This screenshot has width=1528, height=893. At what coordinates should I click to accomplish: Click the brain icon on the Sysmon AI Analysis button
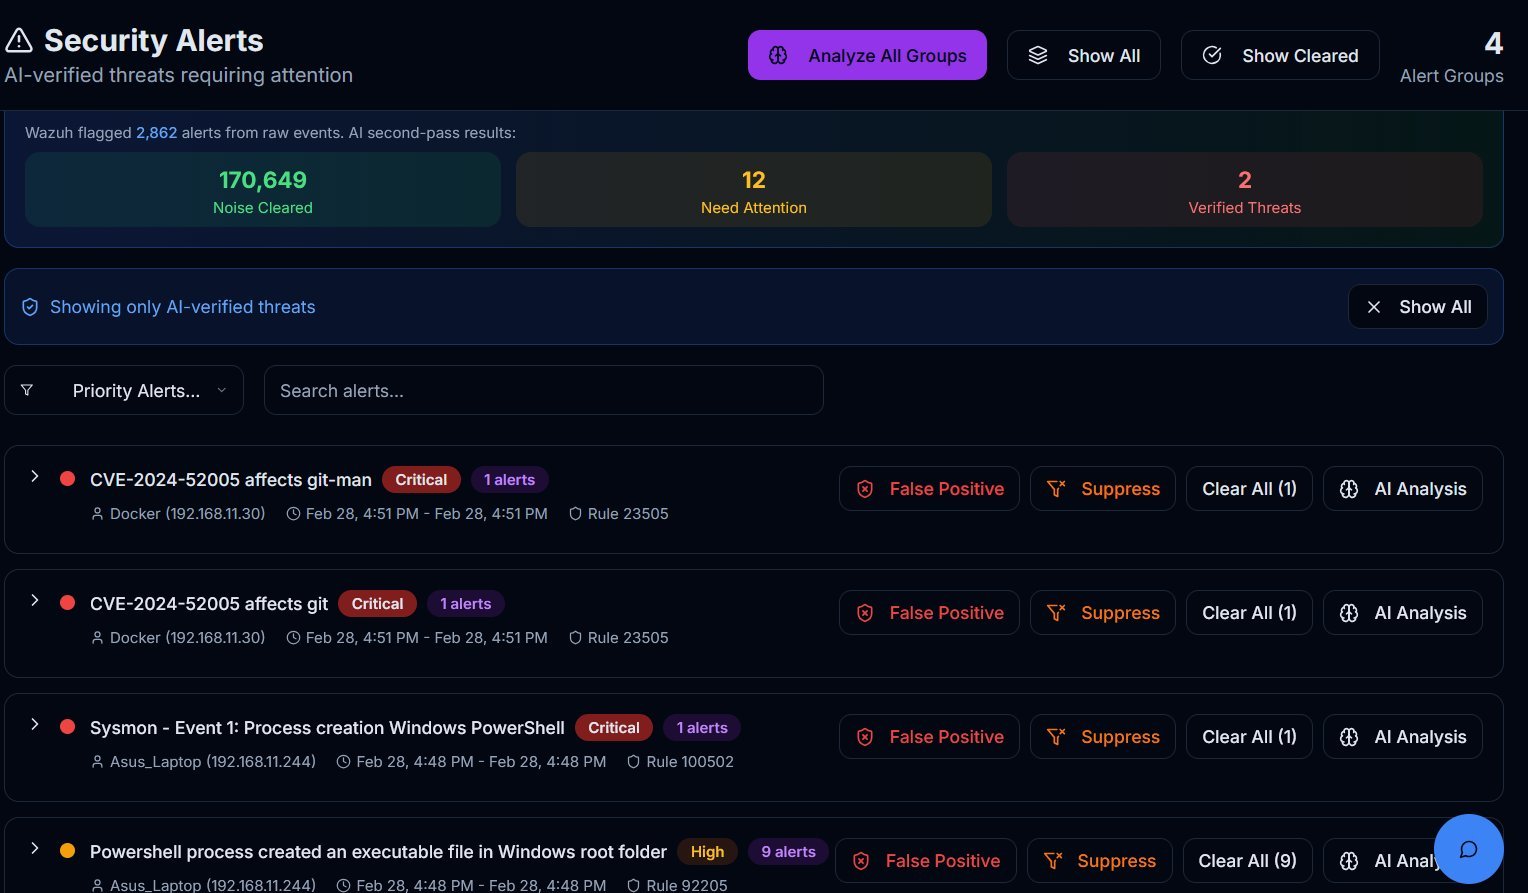pos(1349,736)
